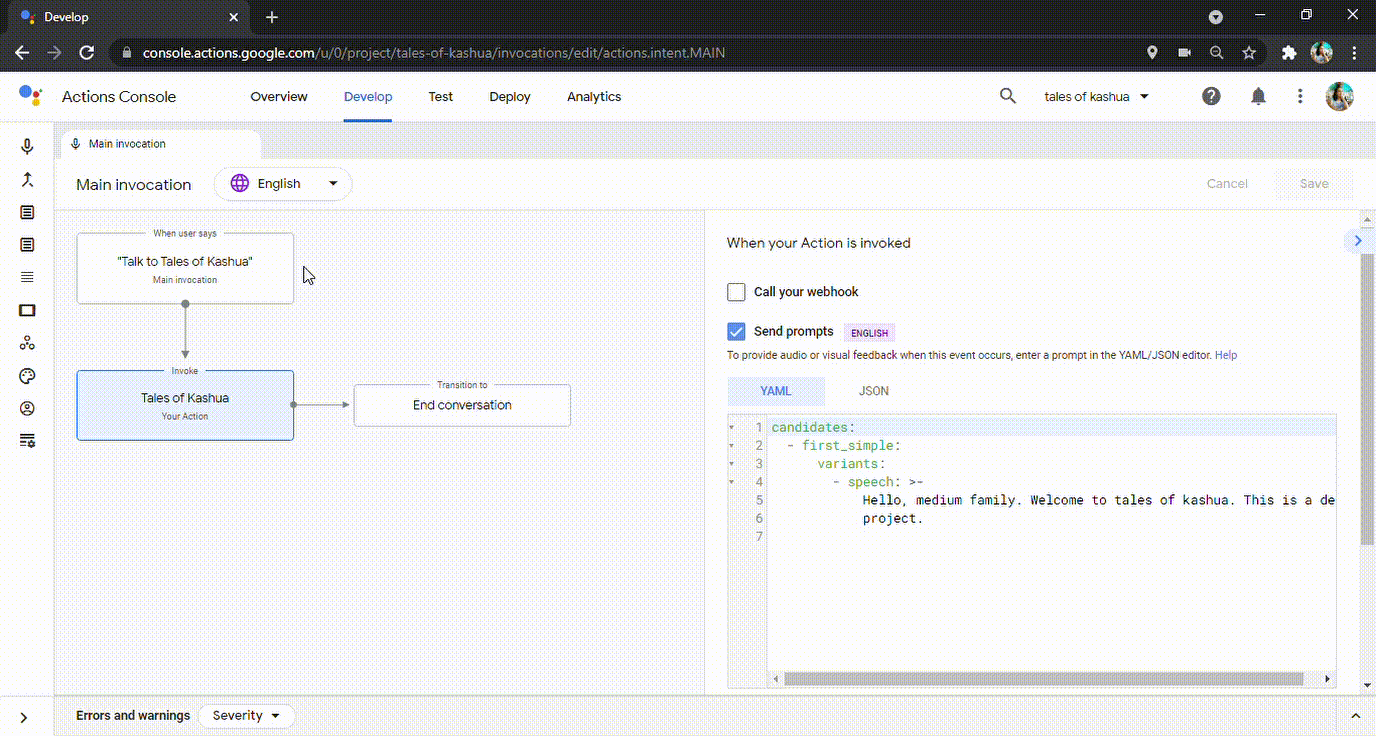The image size is (1376, 736).
Task: Click the search magnifier in Actions Console
Action: point(1008,96)
